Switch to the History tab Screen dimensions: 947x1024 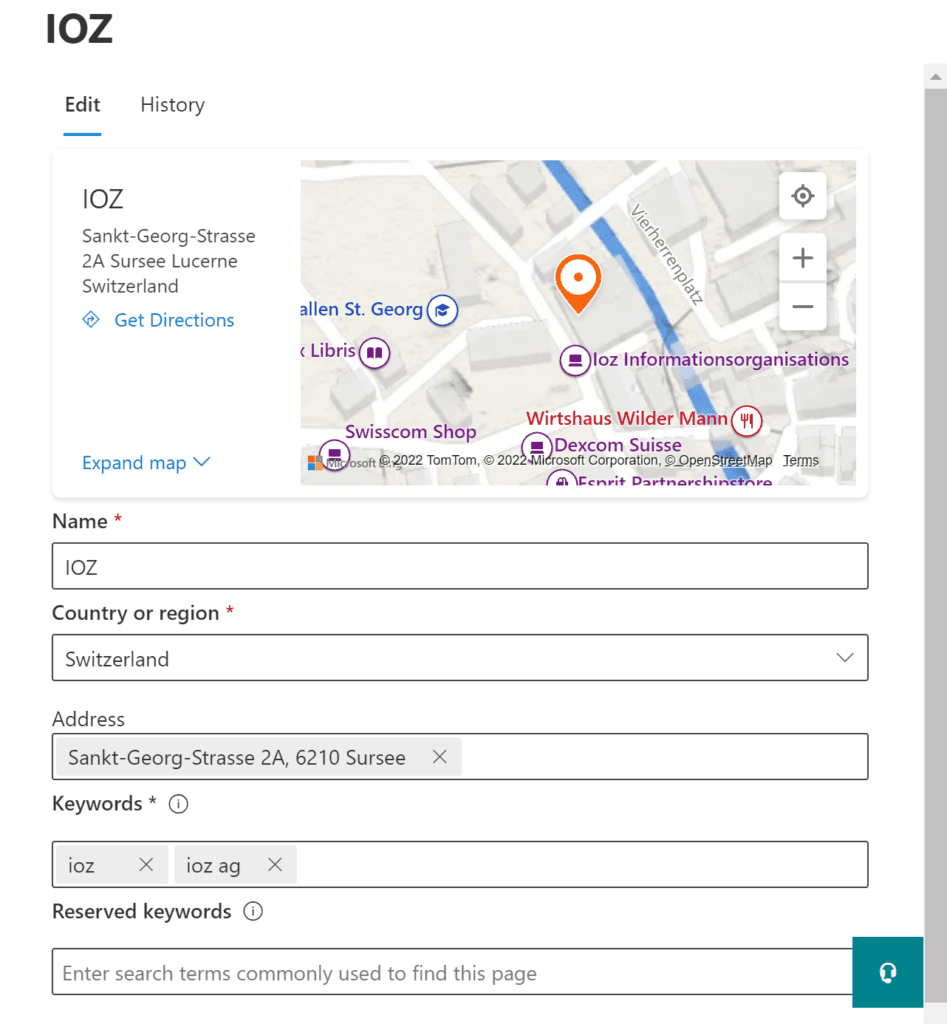pyautogui.click(x=172, y=104)
